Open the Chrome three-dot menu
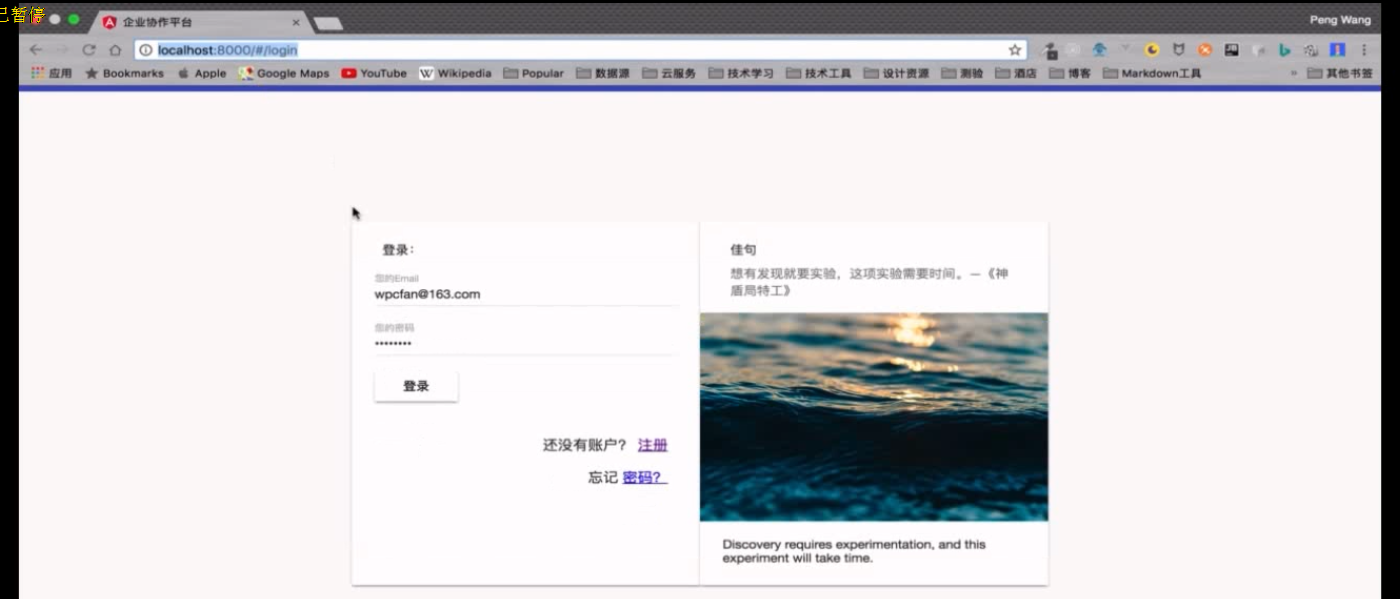Screen dimensions: 1400x599 [x=1364, y=50]
